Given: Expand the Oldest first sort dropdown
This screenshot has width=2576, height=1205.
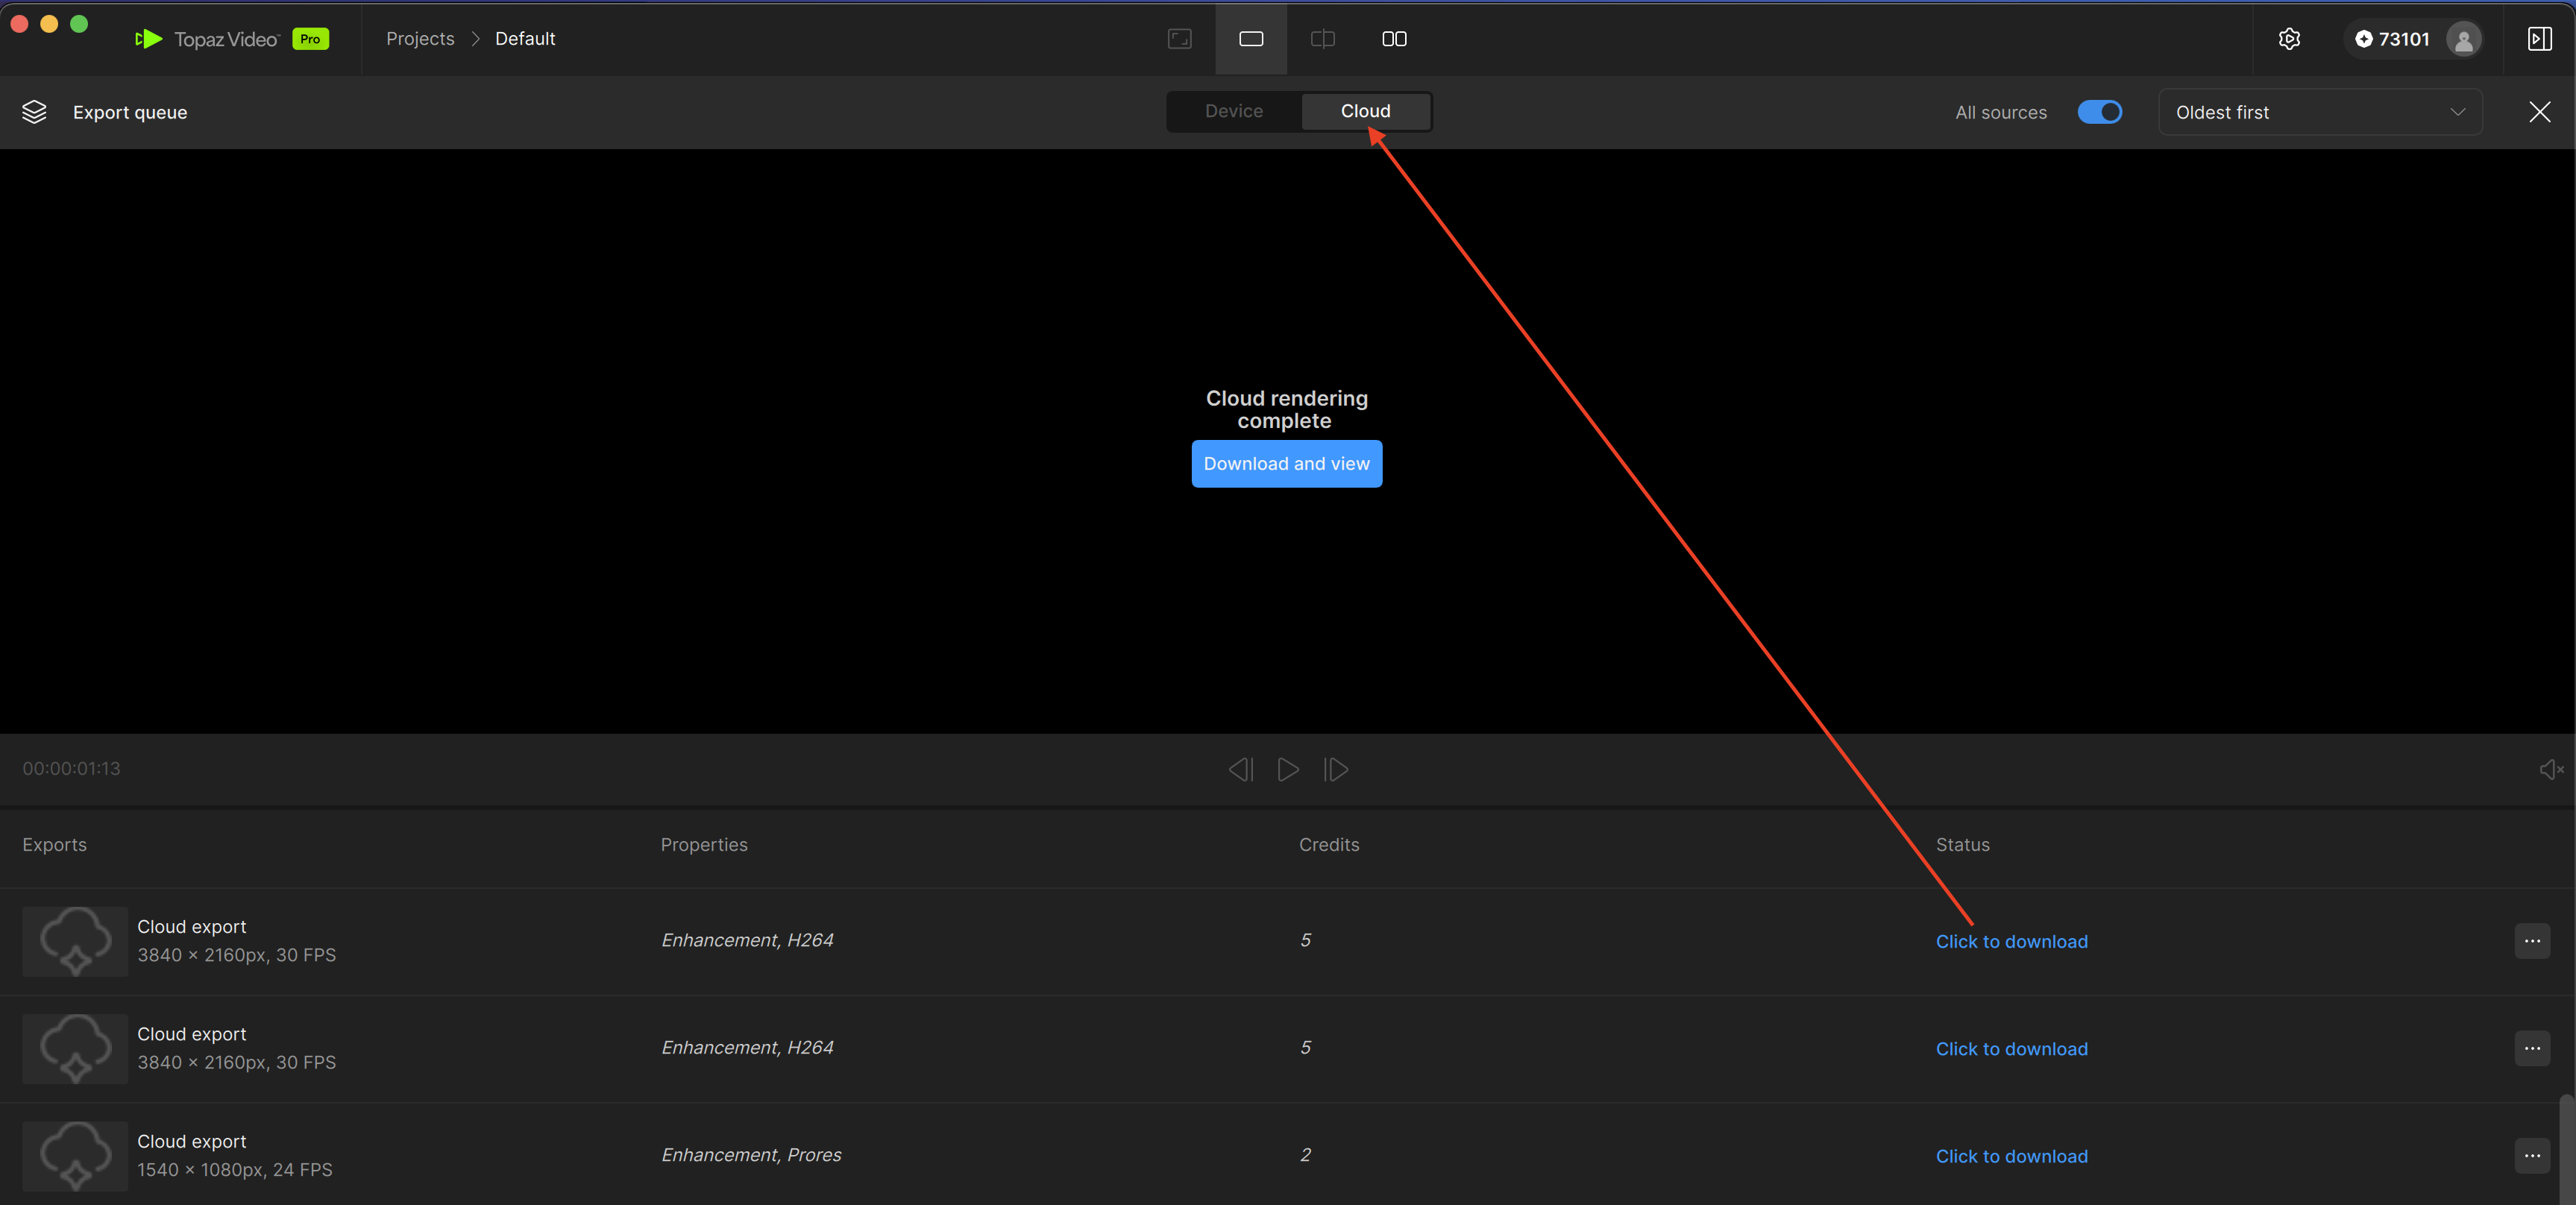Looking at the screenshot, I should [2320, 112].
